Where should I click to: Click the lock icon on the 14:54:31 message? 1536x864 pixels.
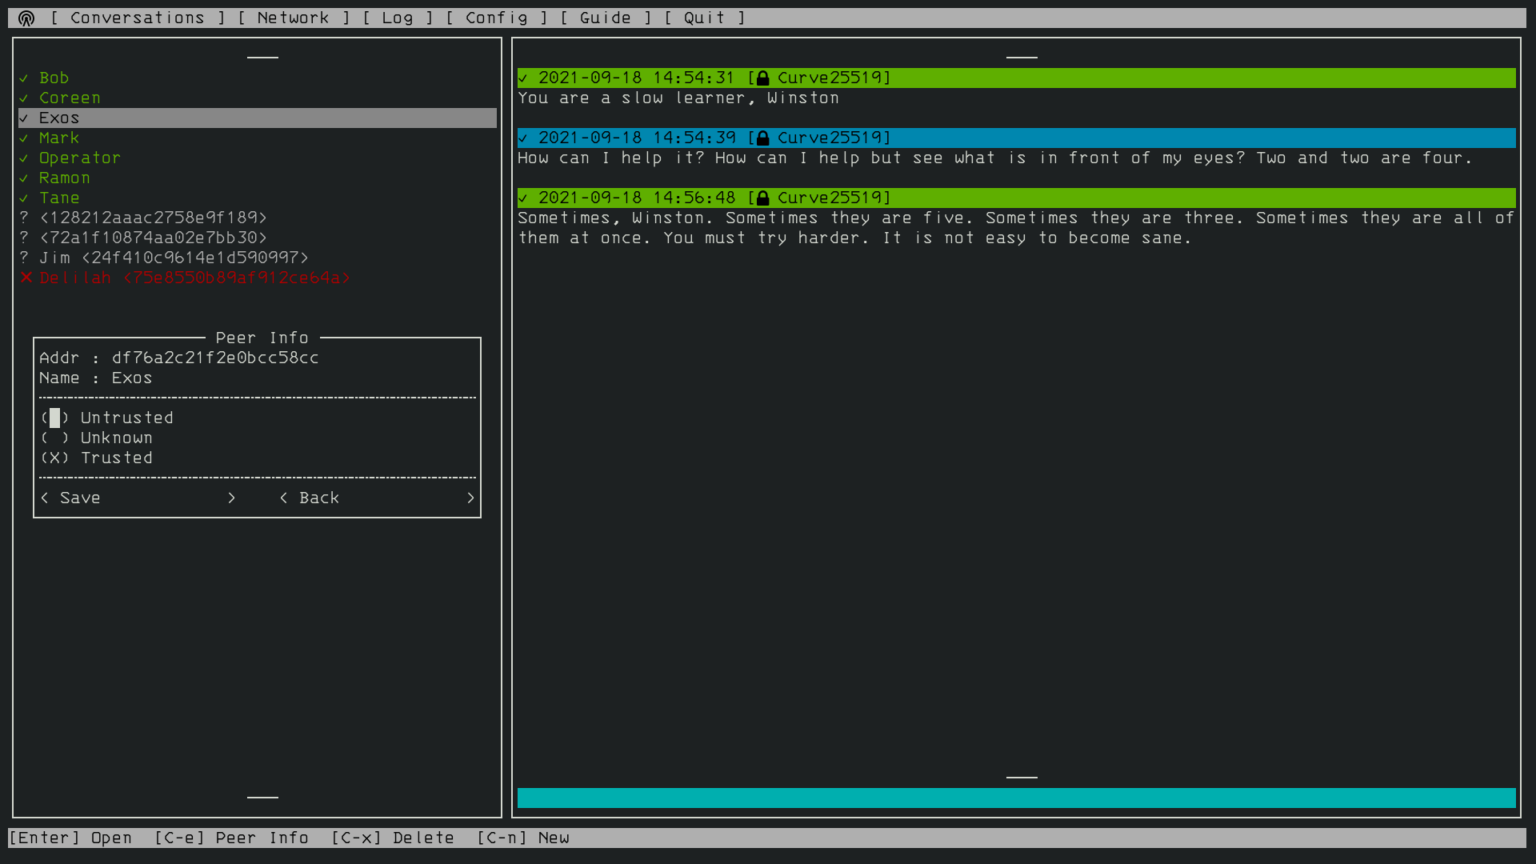(x=764, y=77)
